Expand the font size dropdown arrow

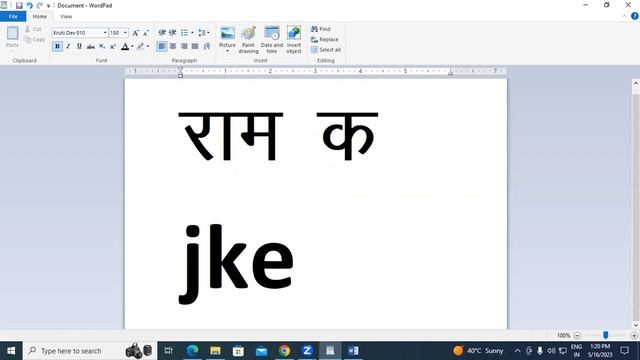(x=125, y=33)
